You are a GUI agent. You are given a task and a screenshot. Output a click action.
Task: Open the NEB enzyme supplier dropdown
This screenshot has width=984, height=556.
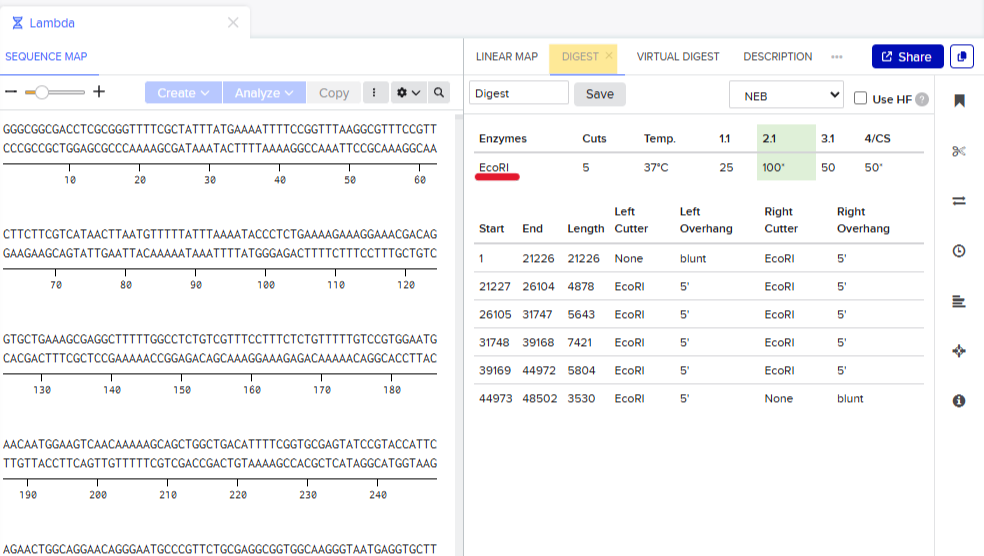point(786,95)
